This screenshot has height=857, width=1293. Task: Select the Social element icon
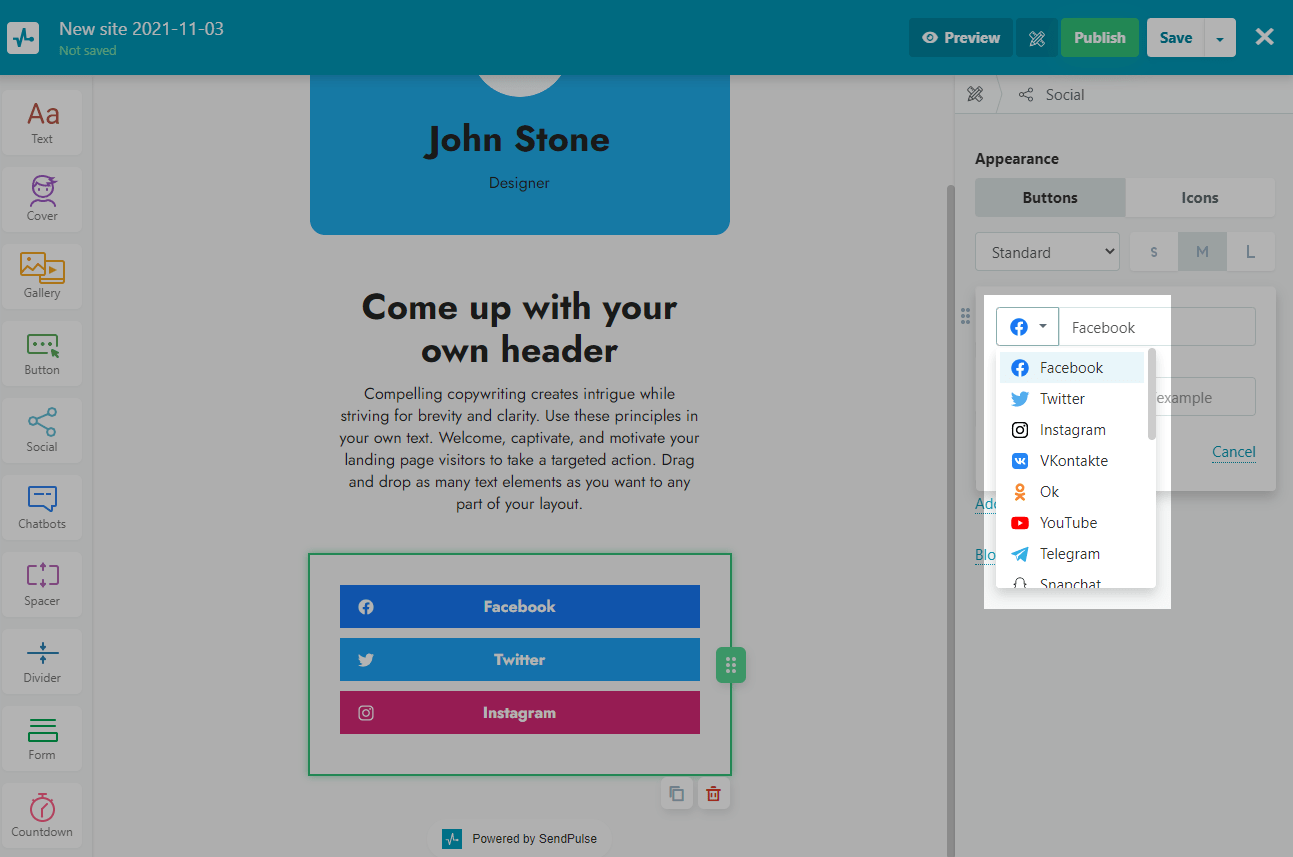(42, 430)
